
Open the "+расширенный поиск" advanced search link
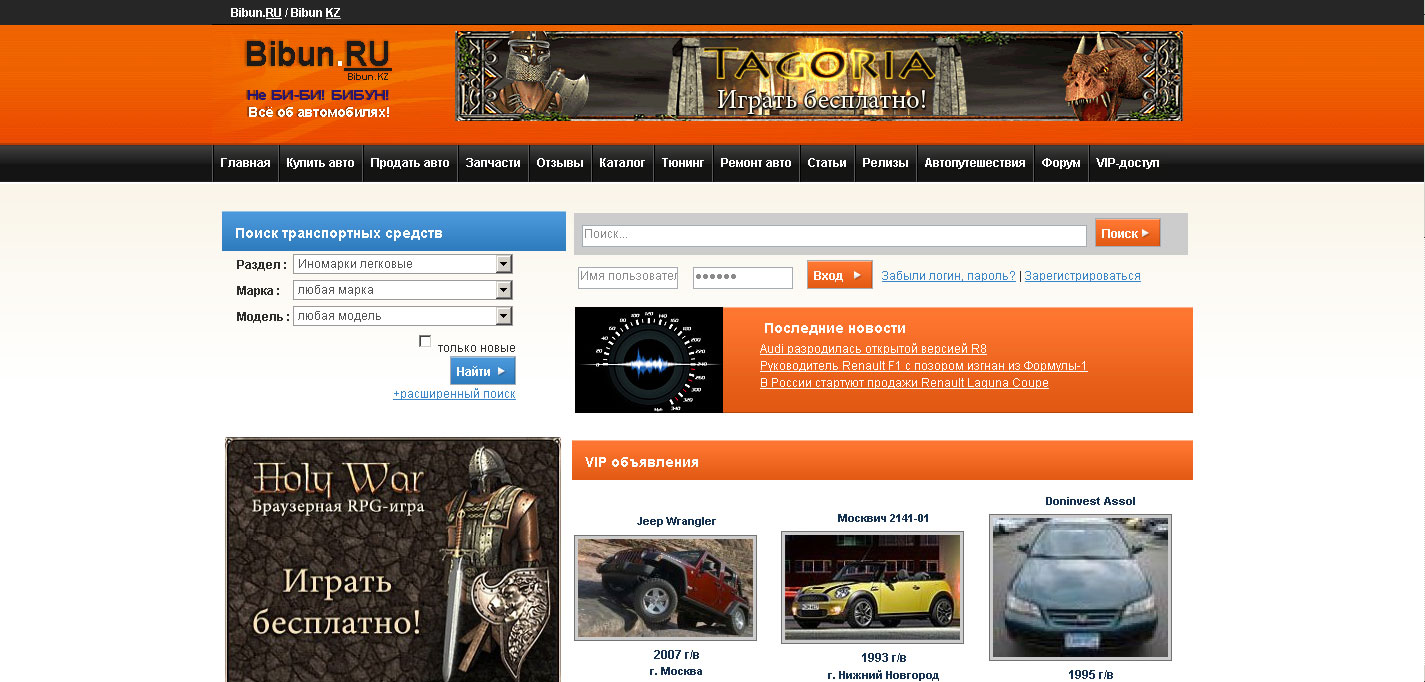coord(456,394)
